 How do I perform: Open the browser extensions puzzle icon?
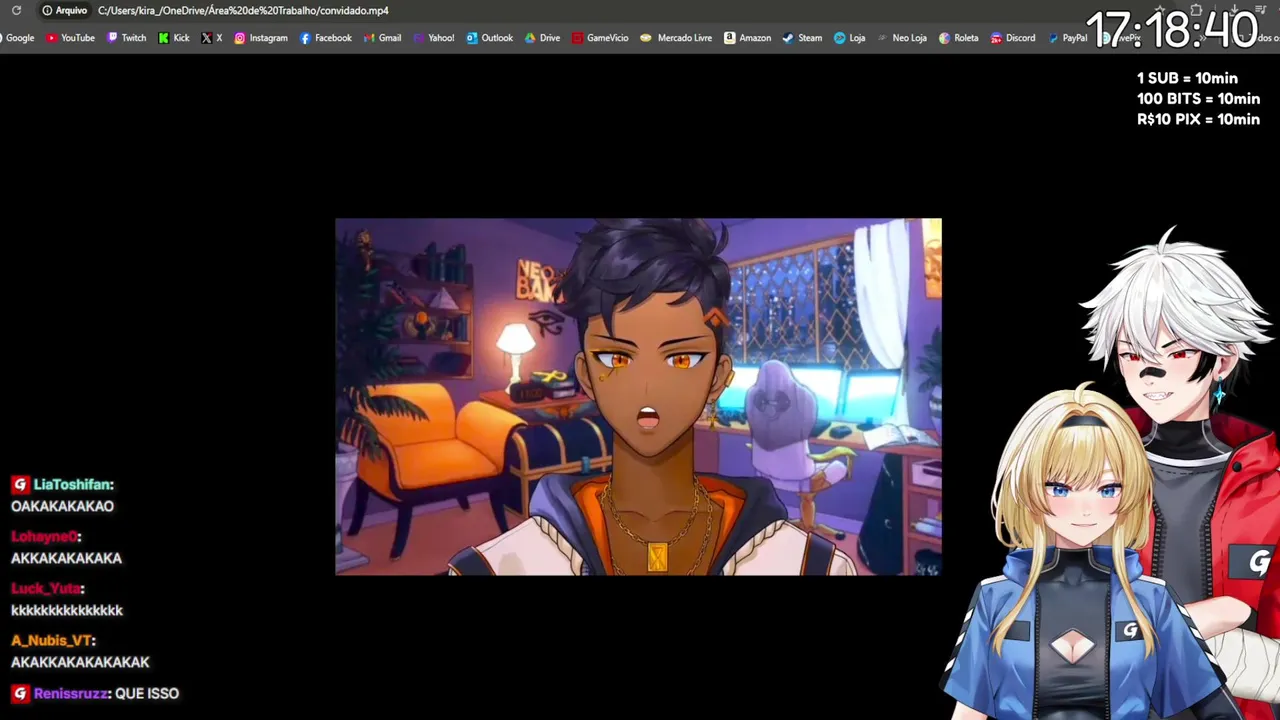(x=1196, y=10)
